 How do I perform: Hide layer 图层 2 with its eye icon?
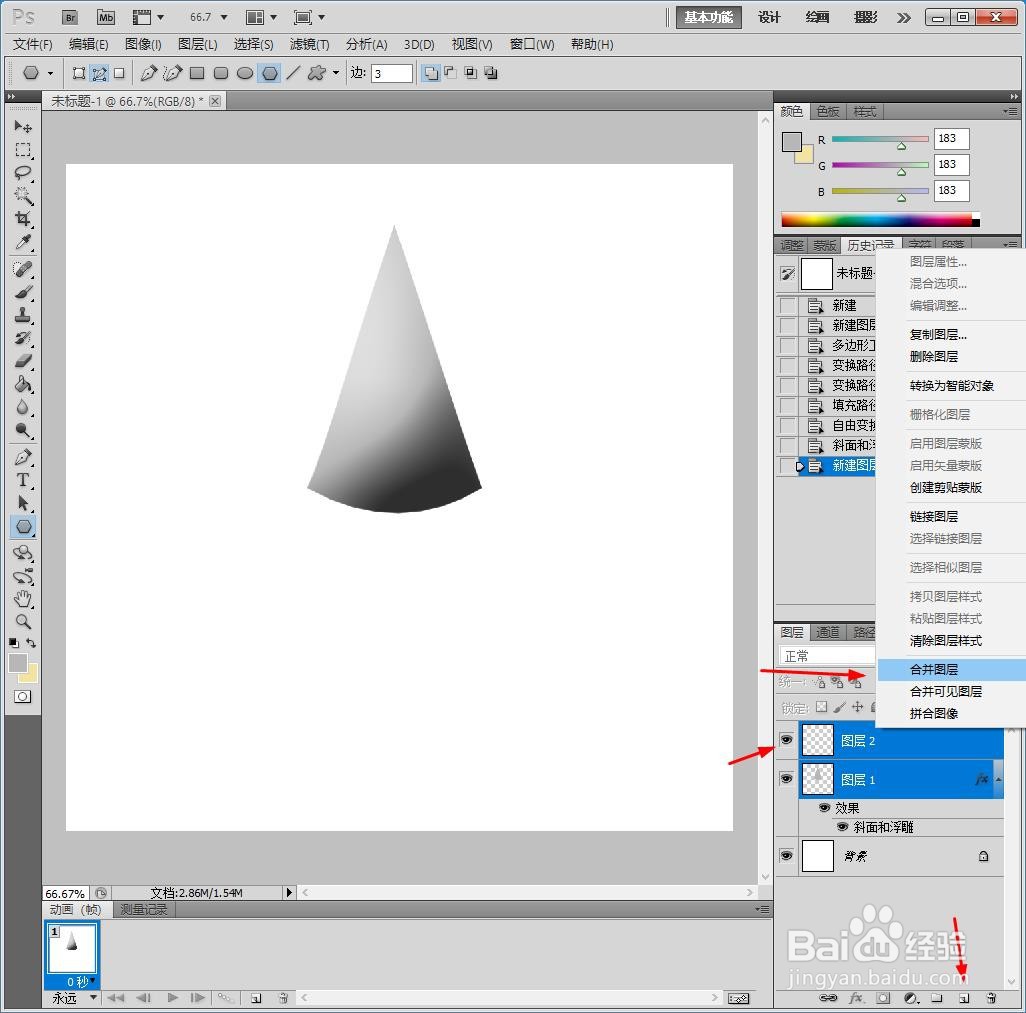[787, 739]
